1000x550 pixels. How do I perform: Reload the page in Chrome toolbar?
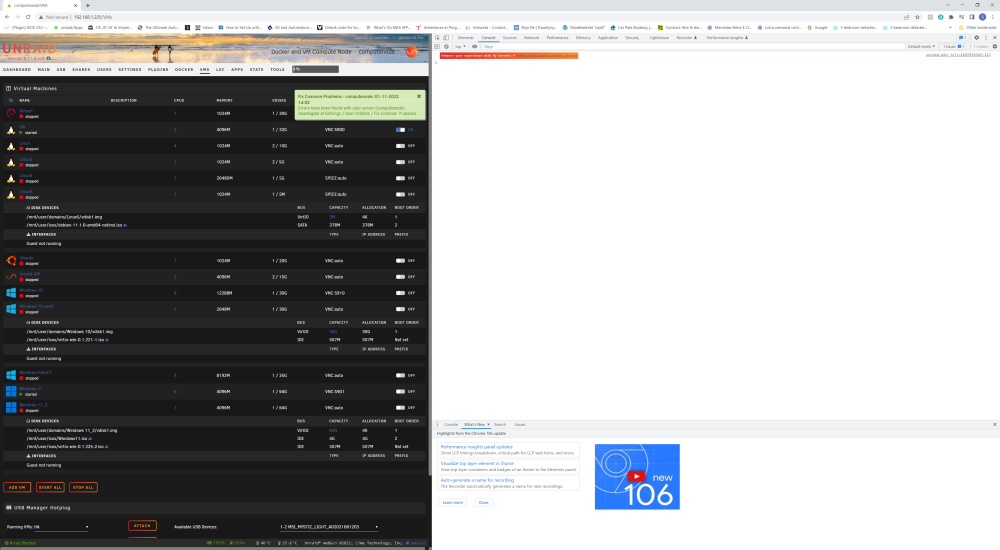click(28, 17)
